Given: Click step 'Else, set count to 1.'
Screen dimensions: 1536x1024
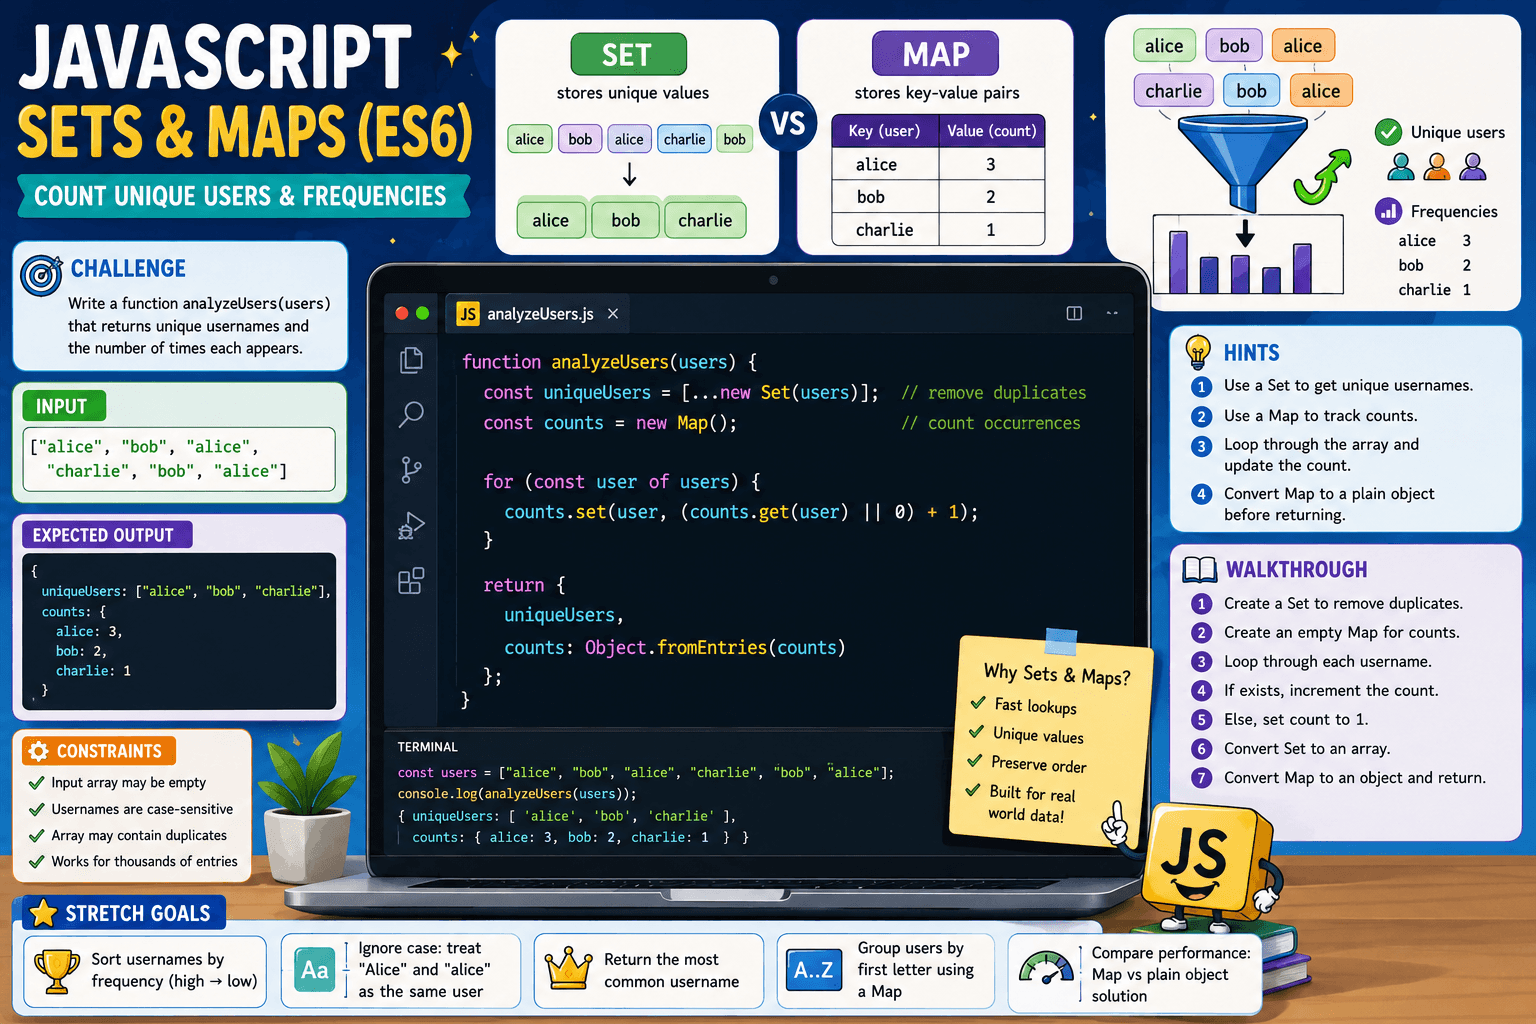Looking at the screenshot, I should point(1296,719).
